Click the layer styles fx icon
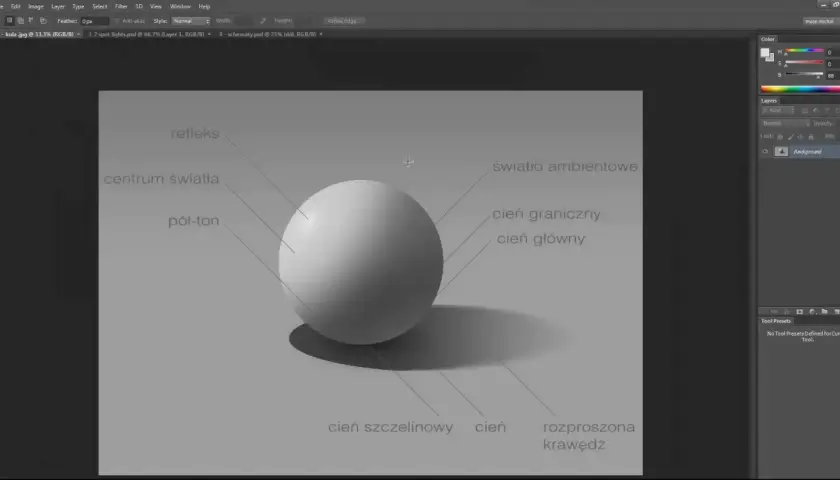Screen dimensions: 840x480 [x=787, y=311]
